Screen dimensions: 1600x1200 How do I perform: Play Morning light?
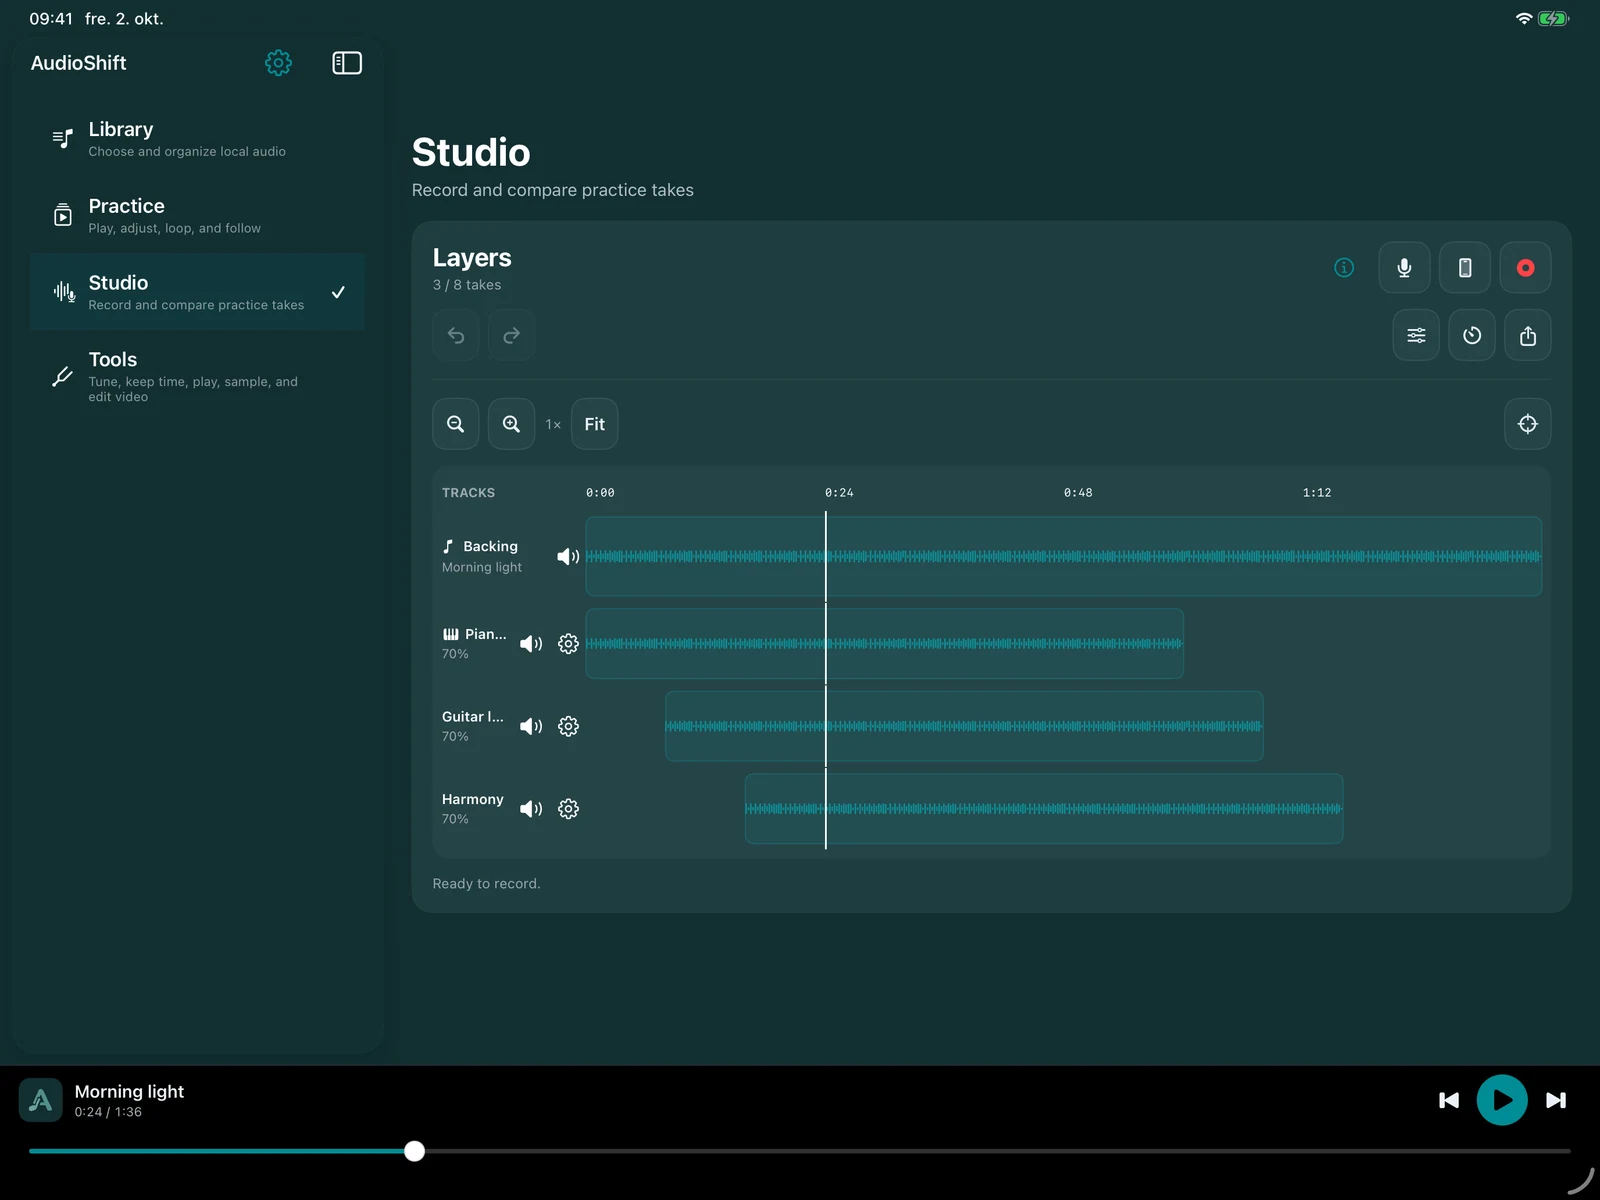1502,1100
